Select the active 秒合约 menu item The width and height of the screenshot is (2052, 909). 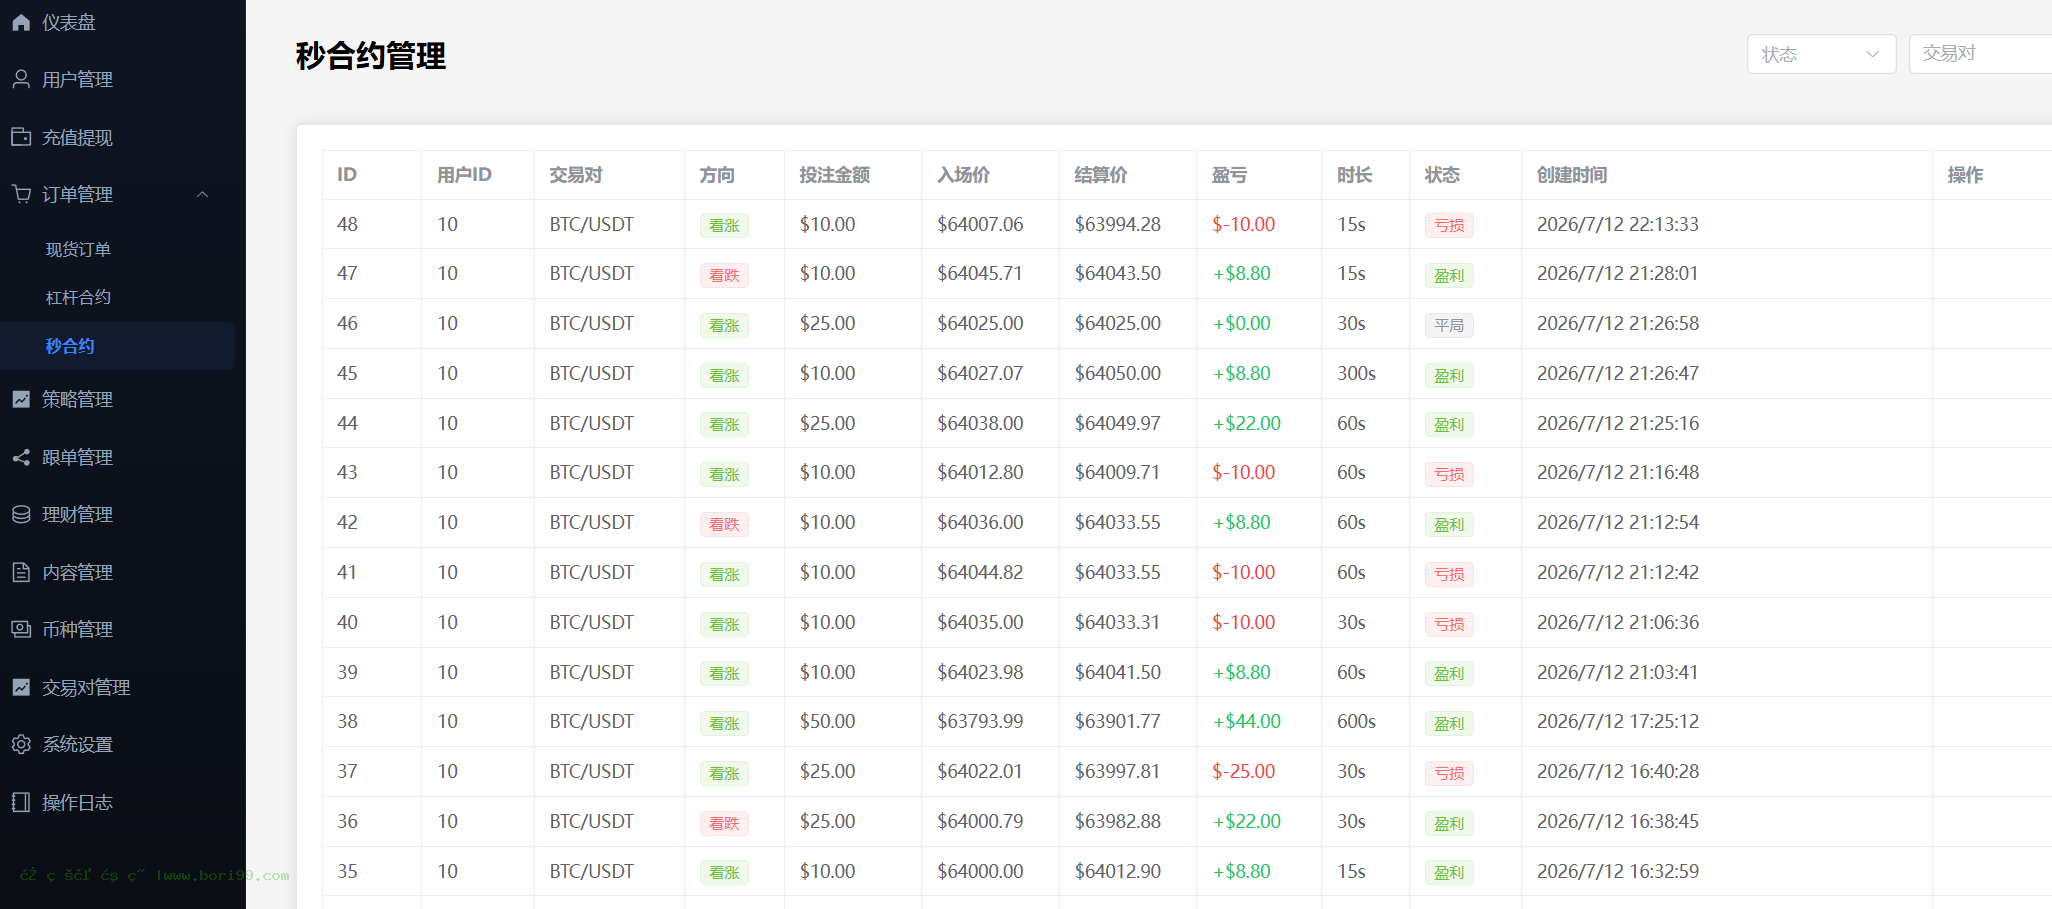click(118, 346)
